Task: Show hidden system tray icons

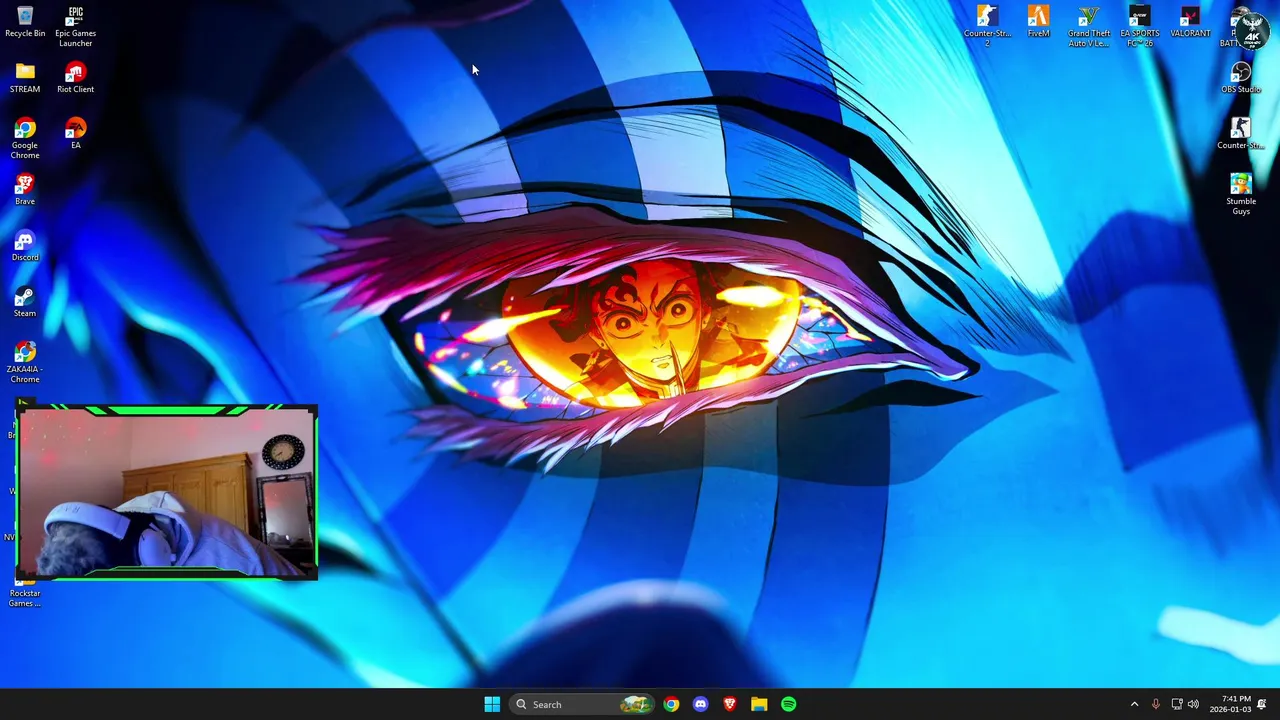Action: (x=1134, y=704)
